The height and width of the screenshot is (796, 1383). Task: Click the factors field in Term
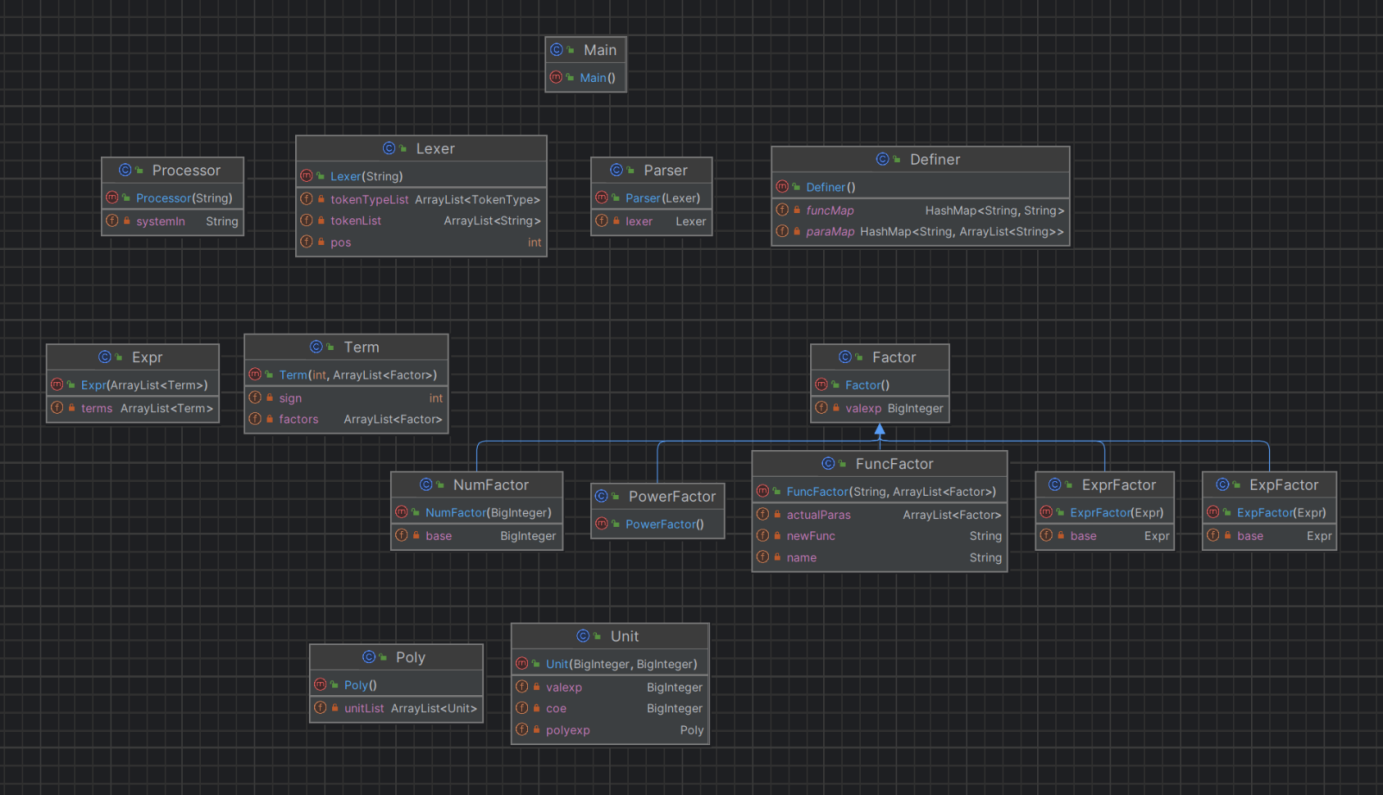coord(346,420)
